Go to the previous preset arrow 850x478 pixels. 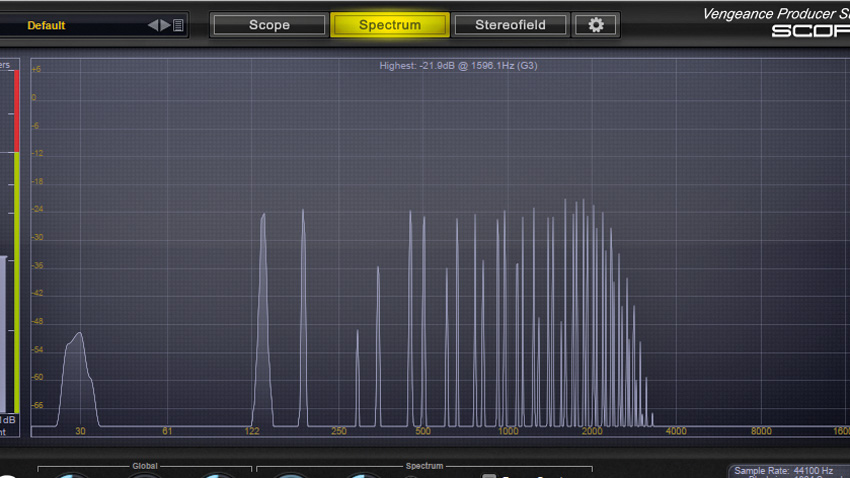[153, 25]
